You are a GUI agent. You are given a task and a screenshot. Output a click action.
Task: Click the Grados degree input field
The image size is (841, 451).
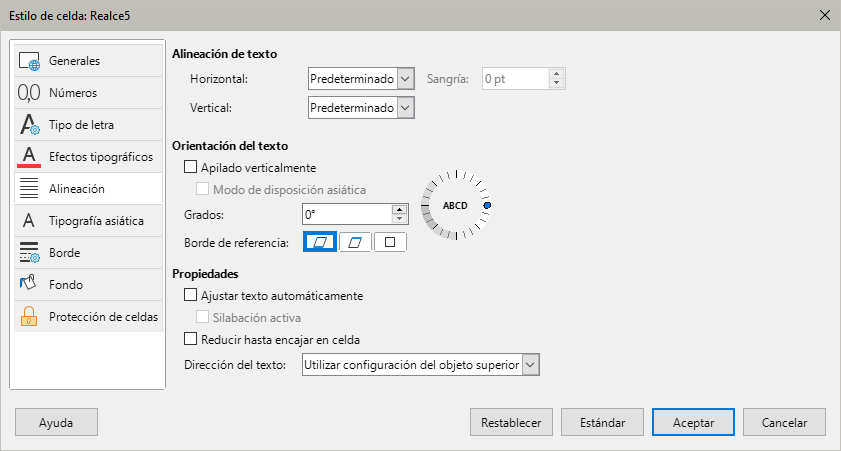pos(347,215)
